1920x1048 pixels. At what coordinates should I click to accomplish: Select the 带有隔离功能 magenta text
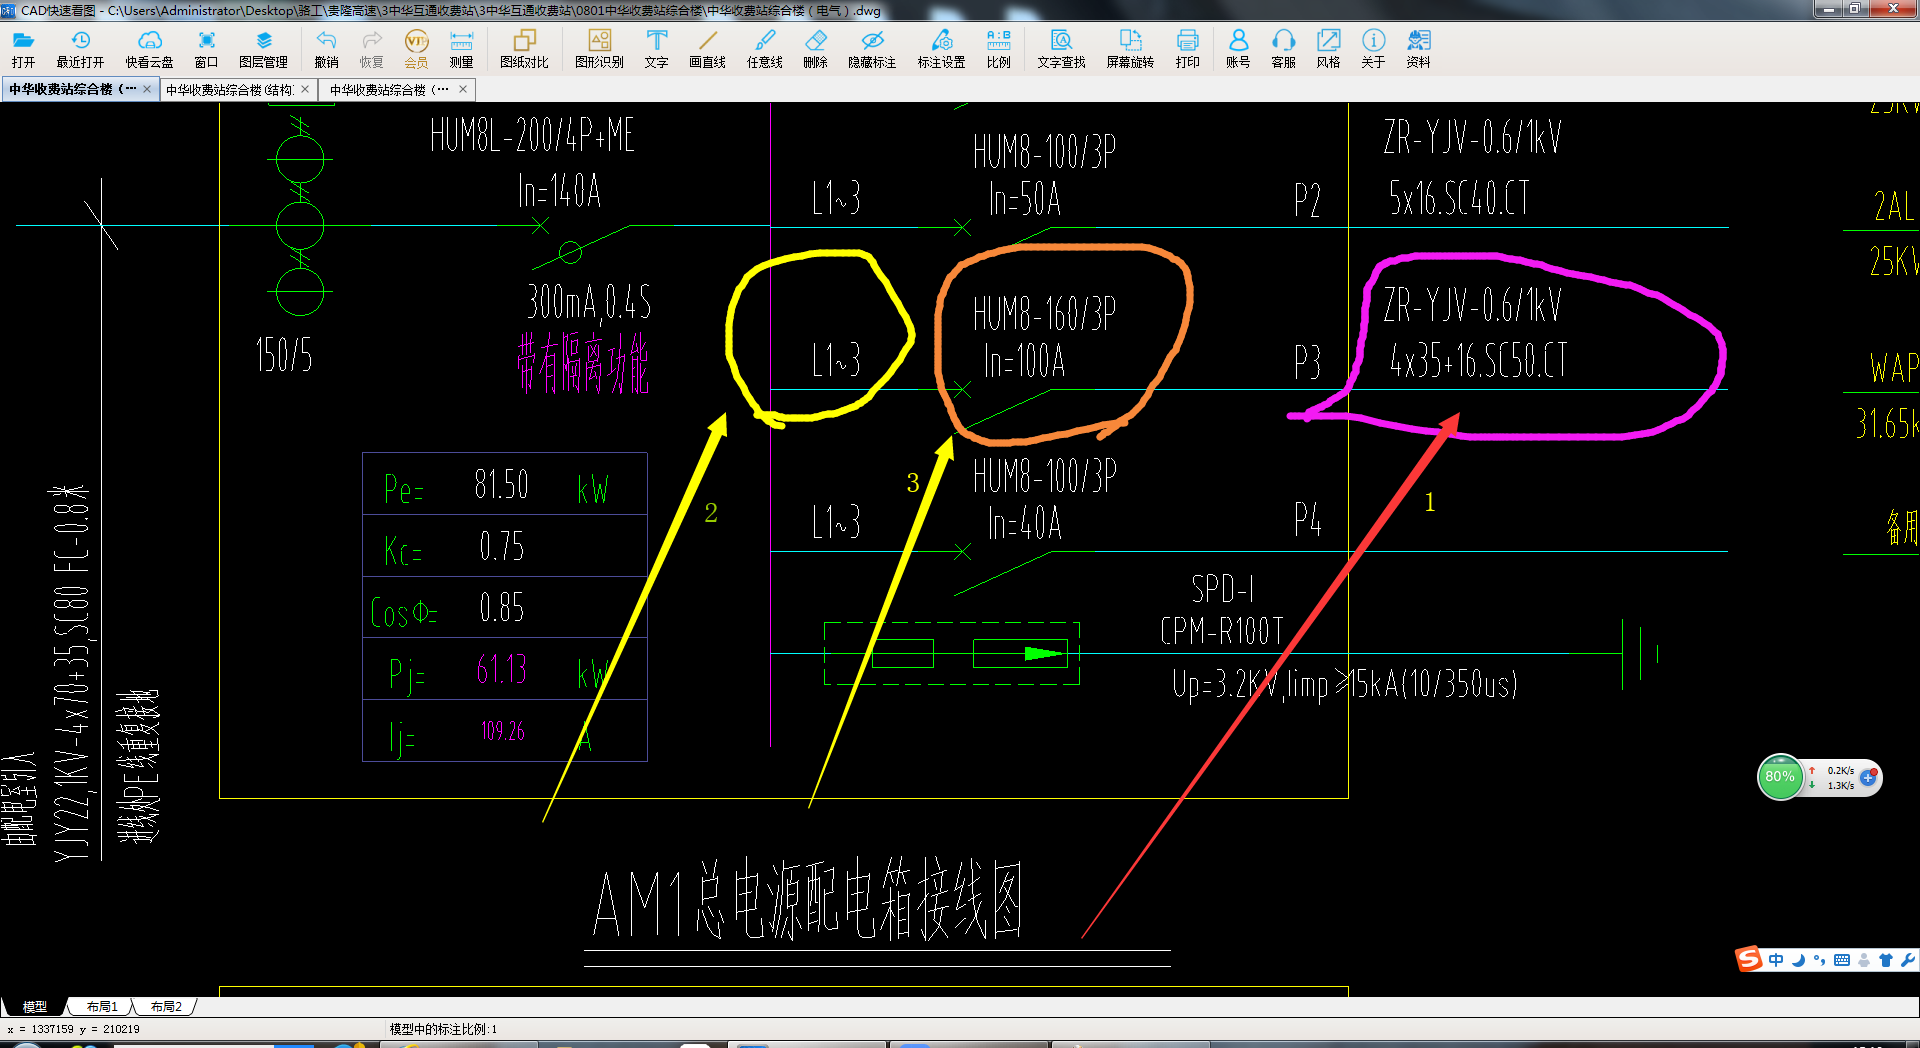point(583,364)
